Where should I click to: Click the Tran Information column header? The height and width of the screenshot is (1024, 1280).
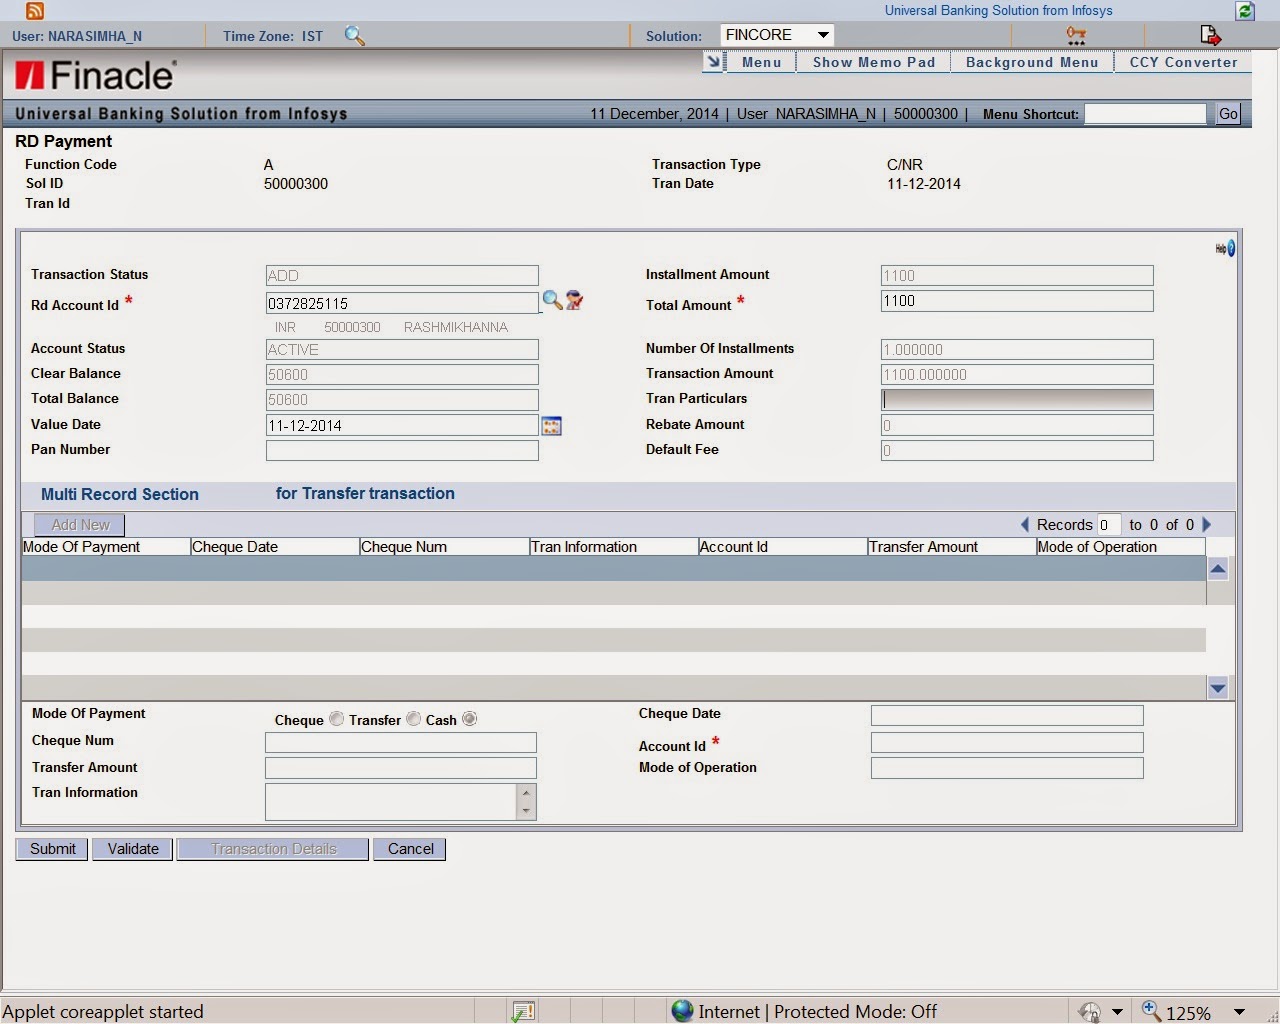coord(613,547)
